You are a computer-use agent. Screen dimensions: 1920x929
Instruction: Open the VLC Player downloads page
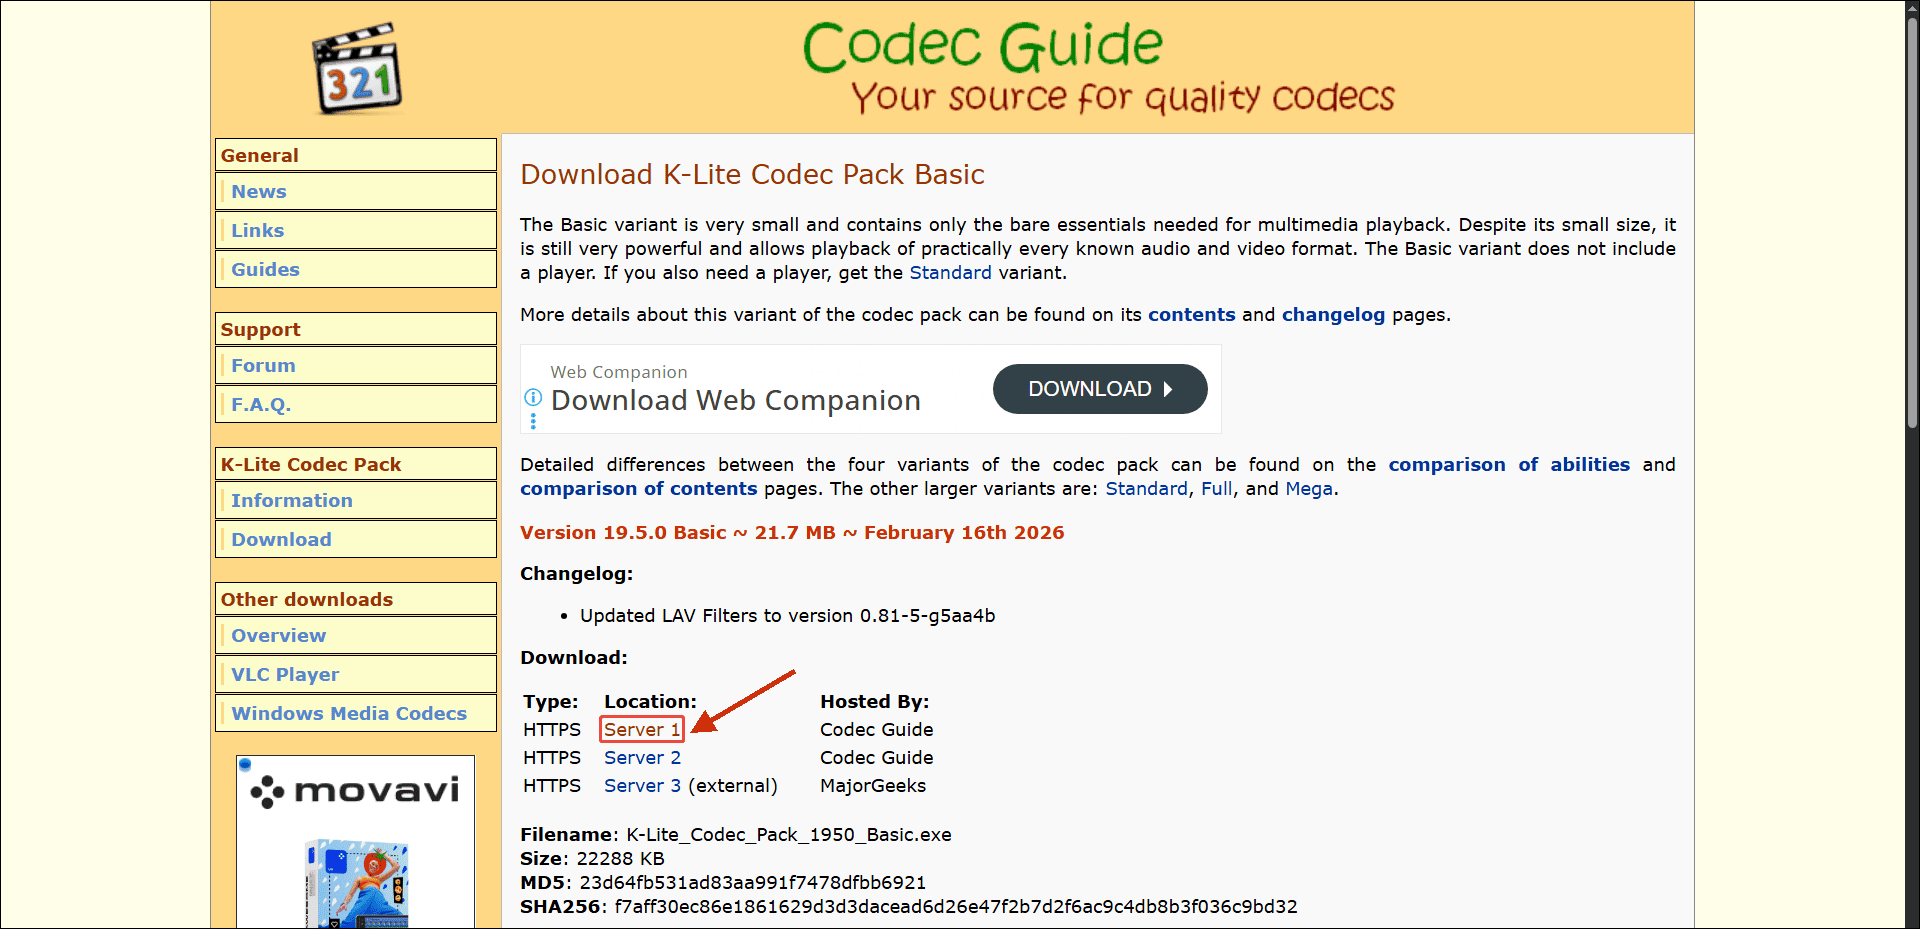284,674
